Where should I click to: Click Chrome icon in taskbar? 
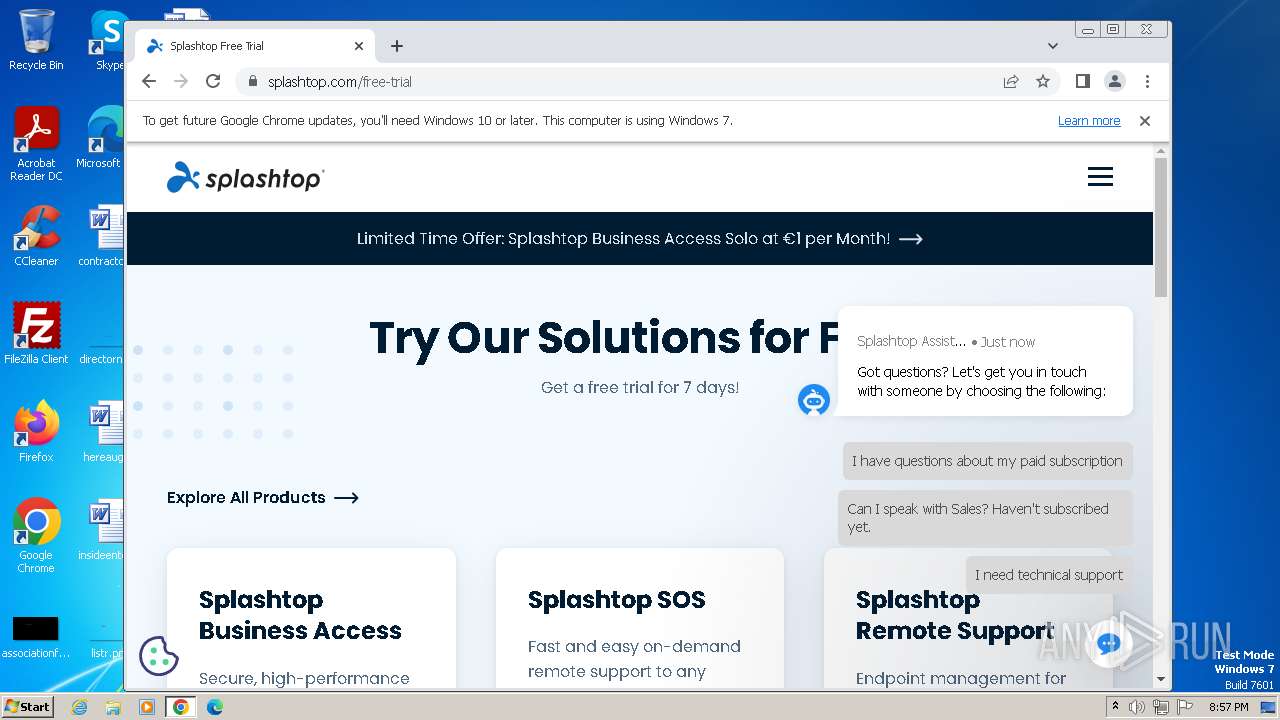pyautogui.click(x=181, y=707)
